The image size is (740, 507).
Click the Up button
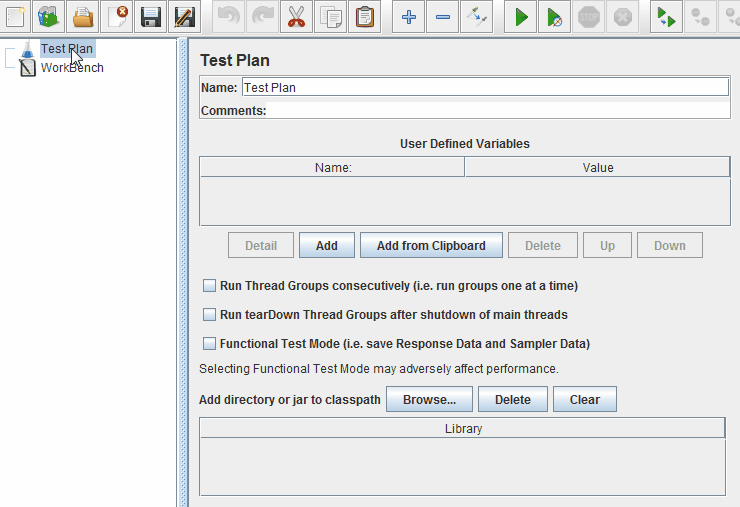[607, 245]
